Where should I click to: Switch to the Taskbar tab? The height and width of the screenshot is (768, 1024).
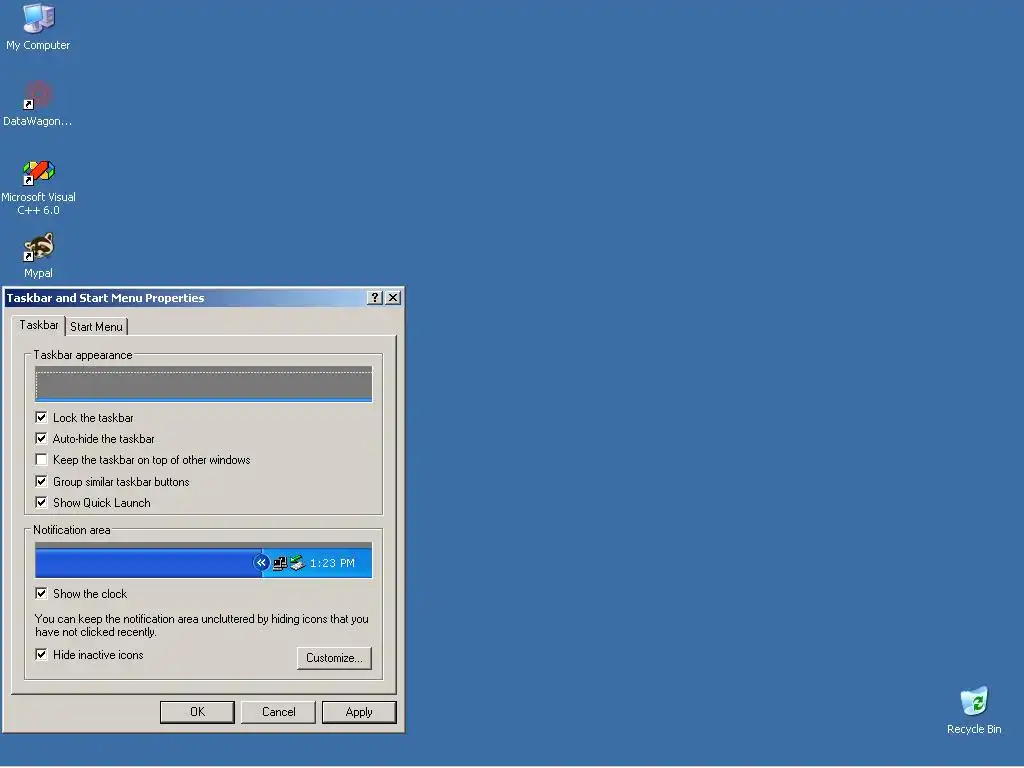[x=39, y=325]
